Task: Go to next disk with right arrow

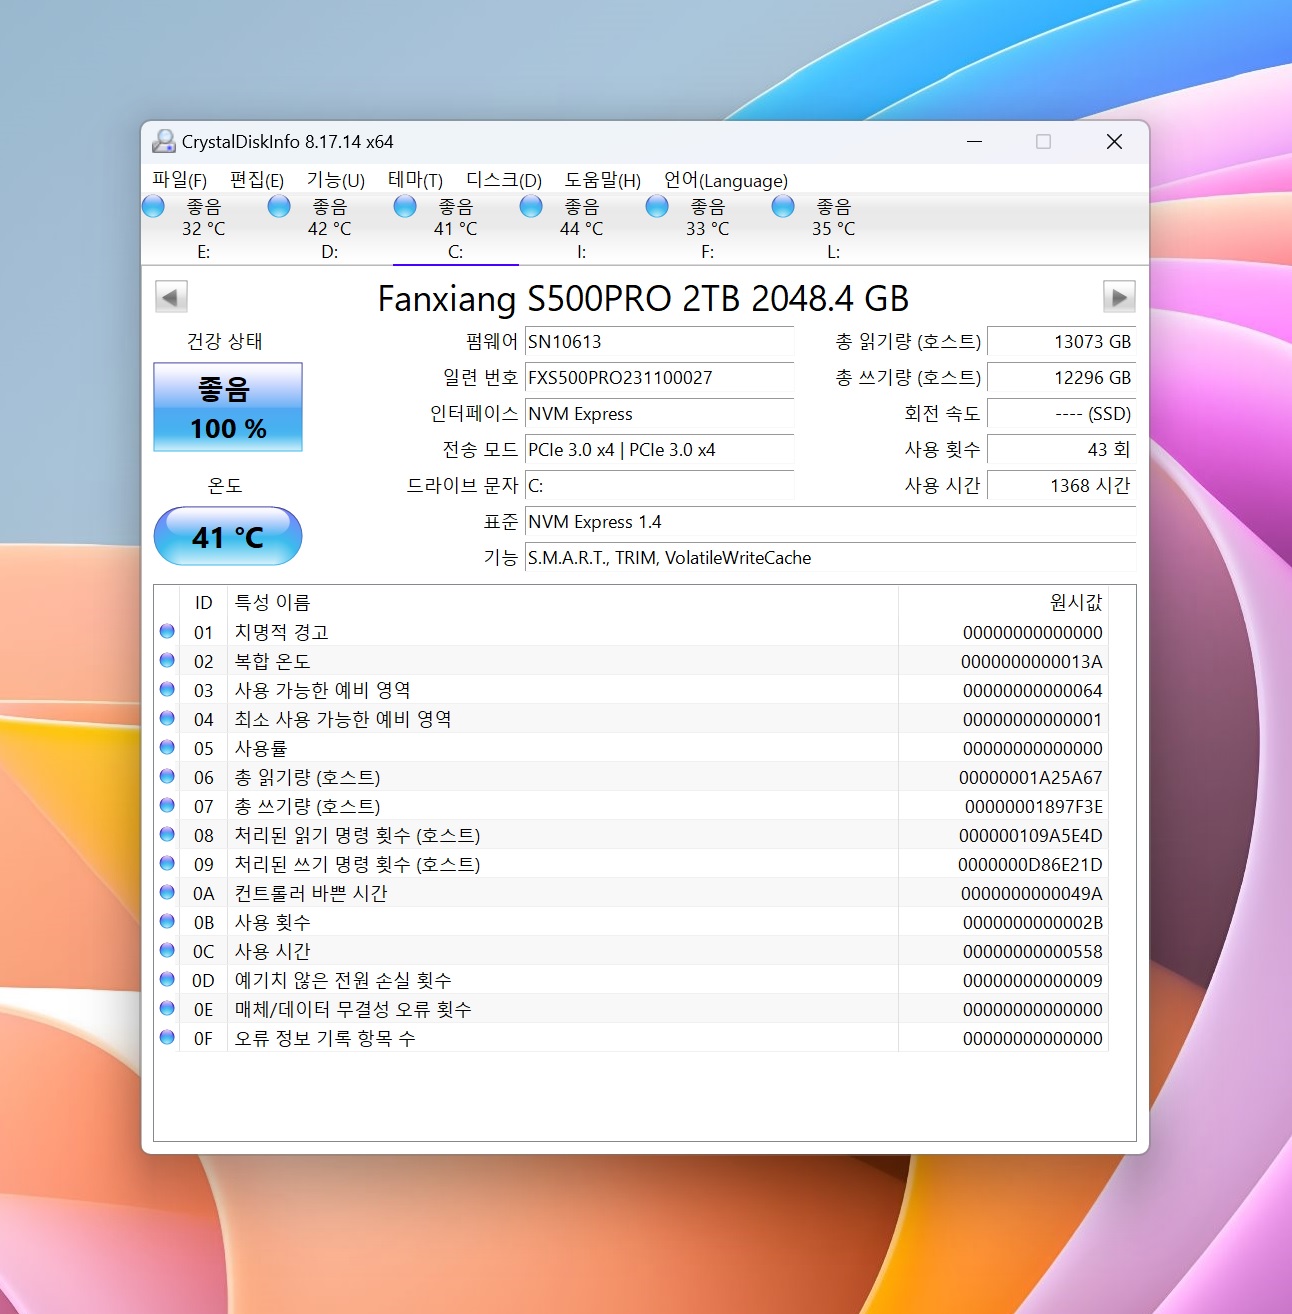Action: (x=1119, y=297)
